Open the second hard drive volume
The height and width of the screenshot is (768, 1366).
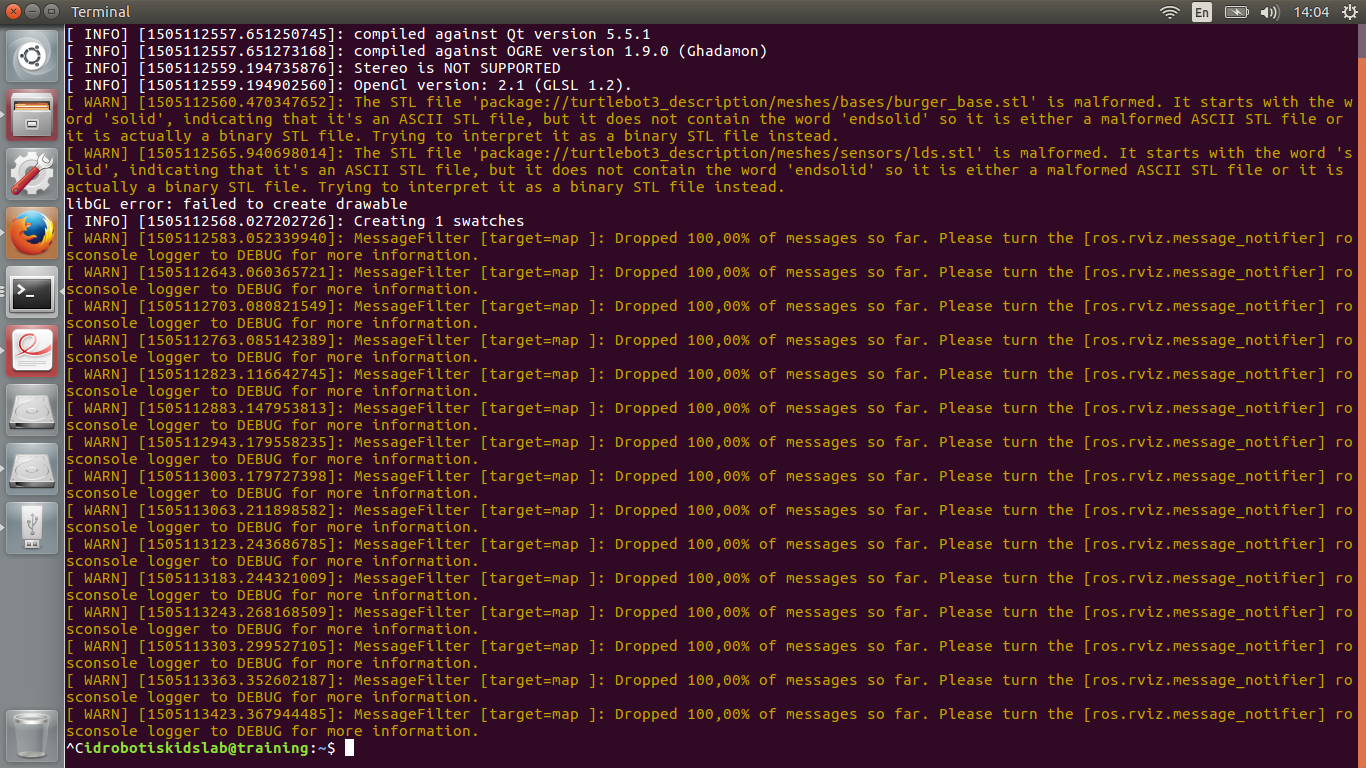32,468
